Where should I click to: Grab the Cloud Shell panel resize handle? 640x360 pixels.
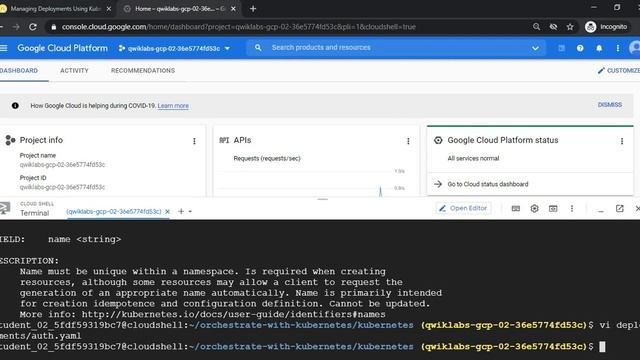coord(322,199)
